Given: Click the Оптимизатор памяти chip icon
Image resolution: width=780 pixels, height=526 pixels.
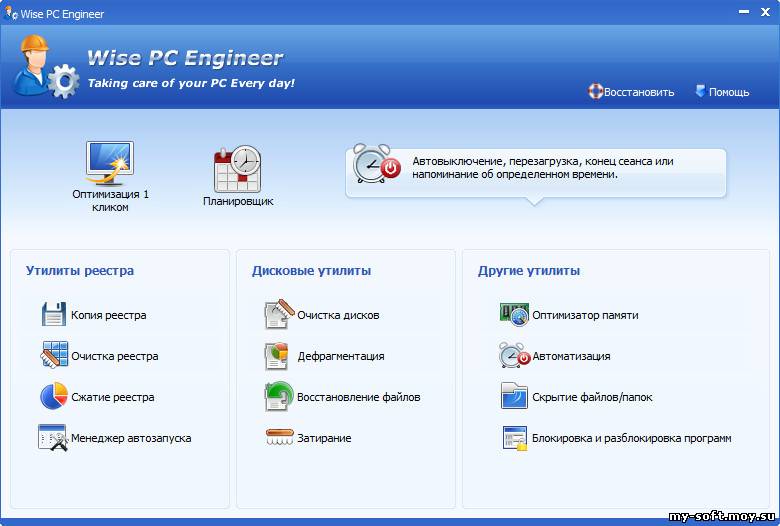Looking at the screenshot, I should [x=514, y=315].
